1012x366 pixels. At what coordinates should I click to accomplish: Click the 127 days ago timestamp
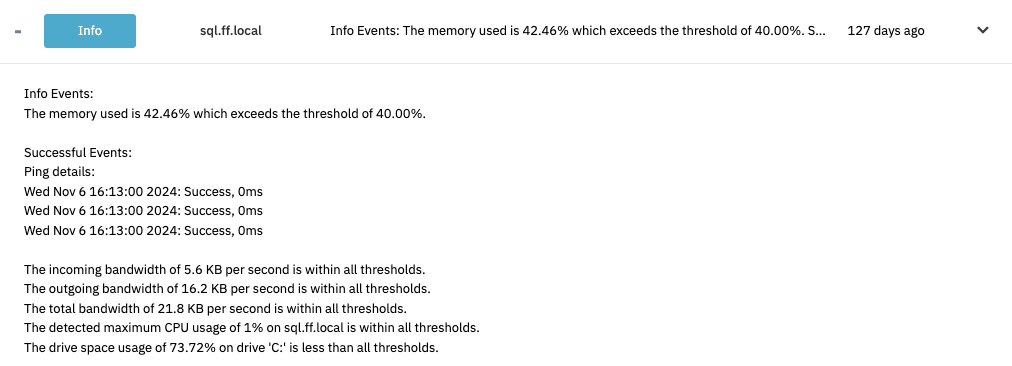pyautogui.click(x=886, y=31)
